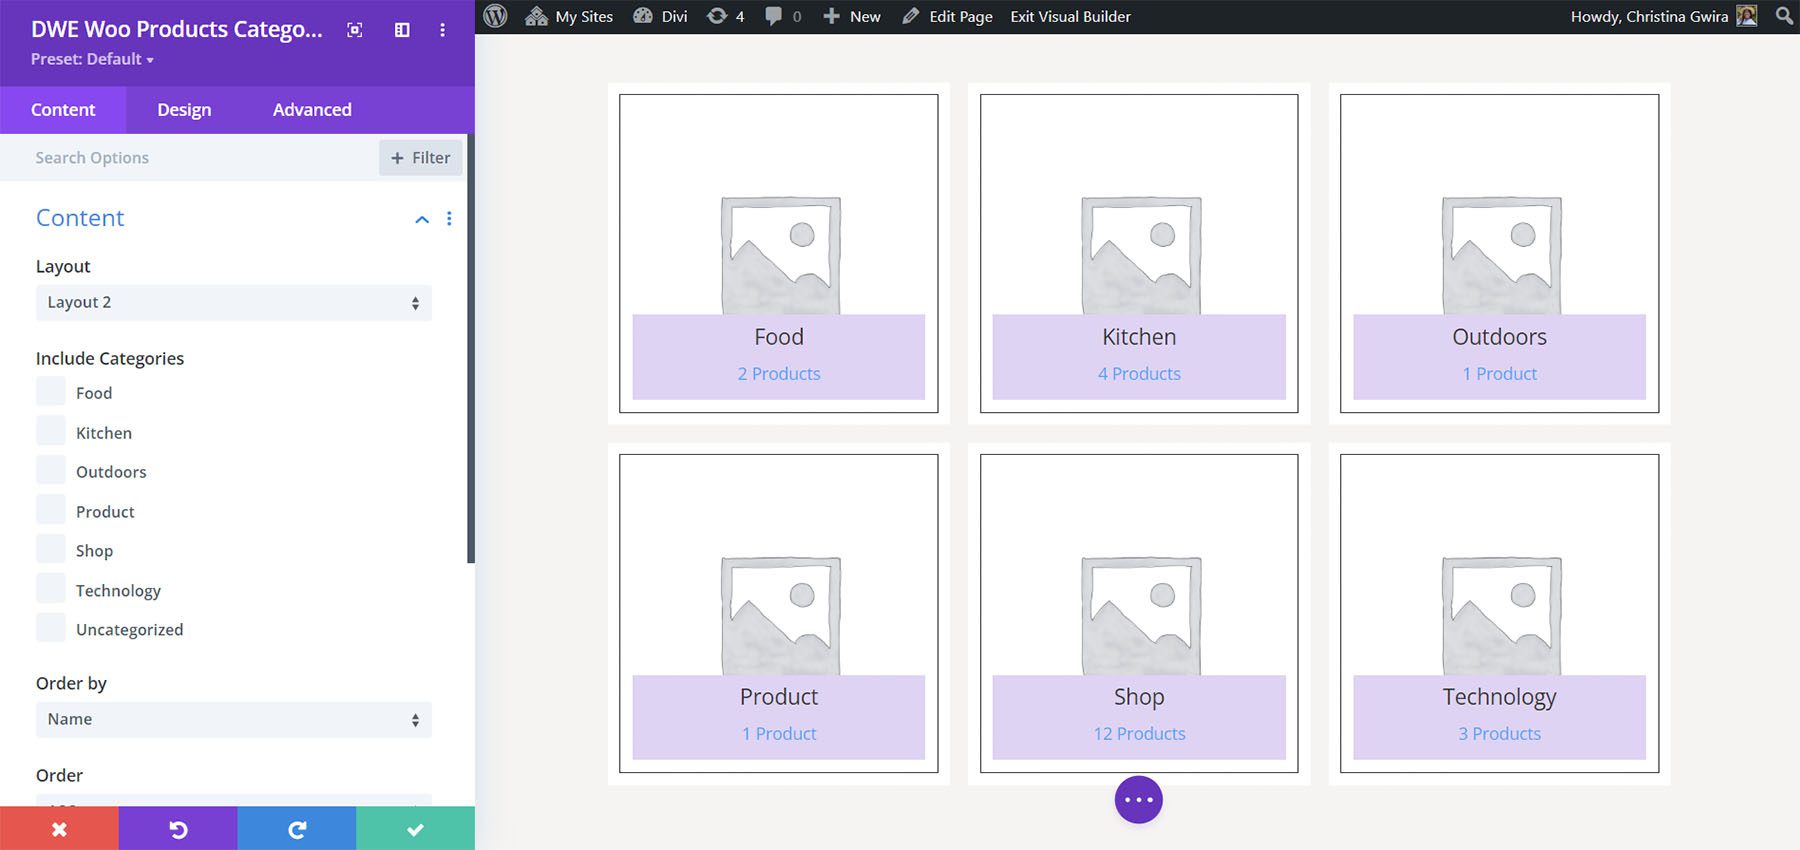1800x850 pixels.
Task: Check the Technology category checkbox
Action: coord(51,589)
